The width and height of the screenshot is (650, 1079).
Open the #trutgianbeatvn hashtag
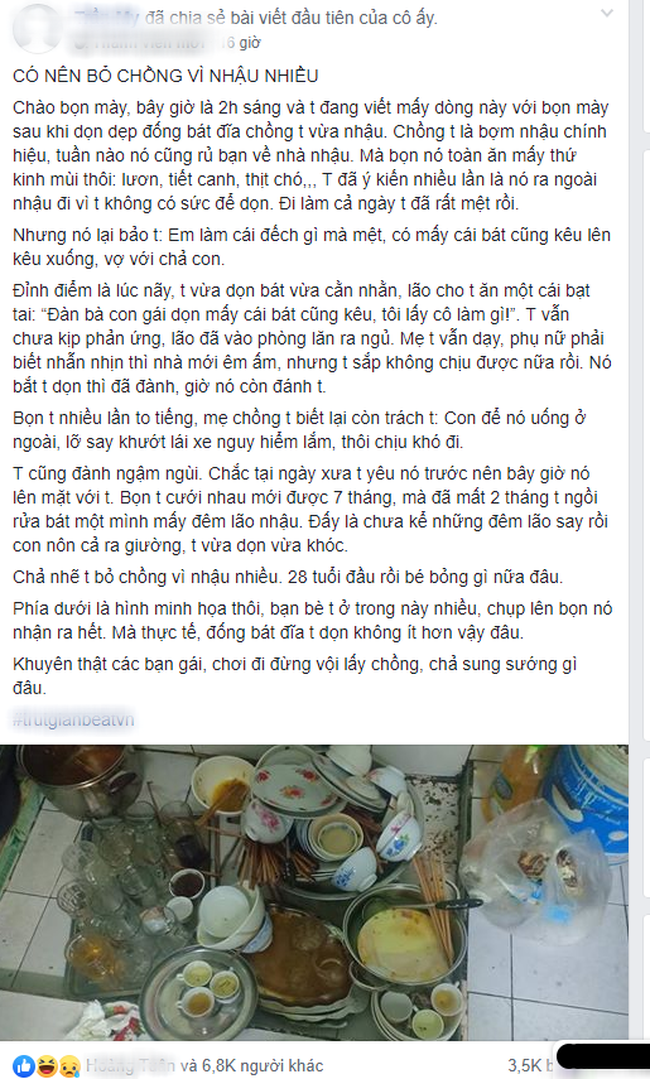[x=73, y=720]
